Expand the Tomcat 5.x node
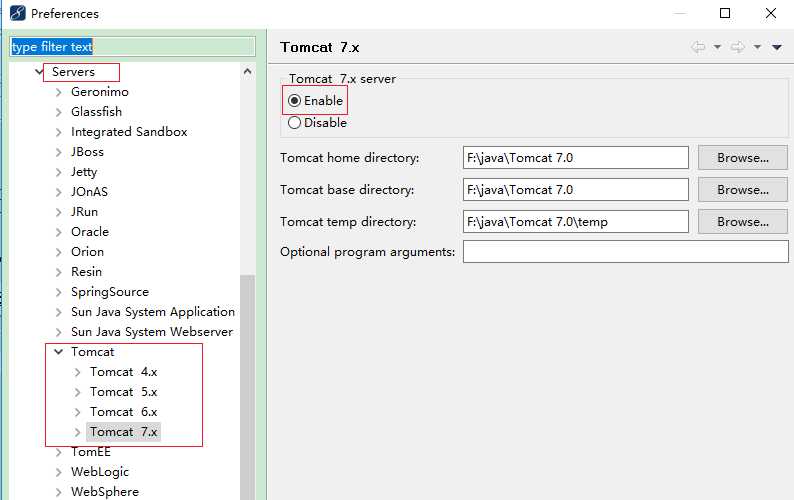The height and width of the screenshot is (500, 794). pyautogui.click(x=77, y=392)
